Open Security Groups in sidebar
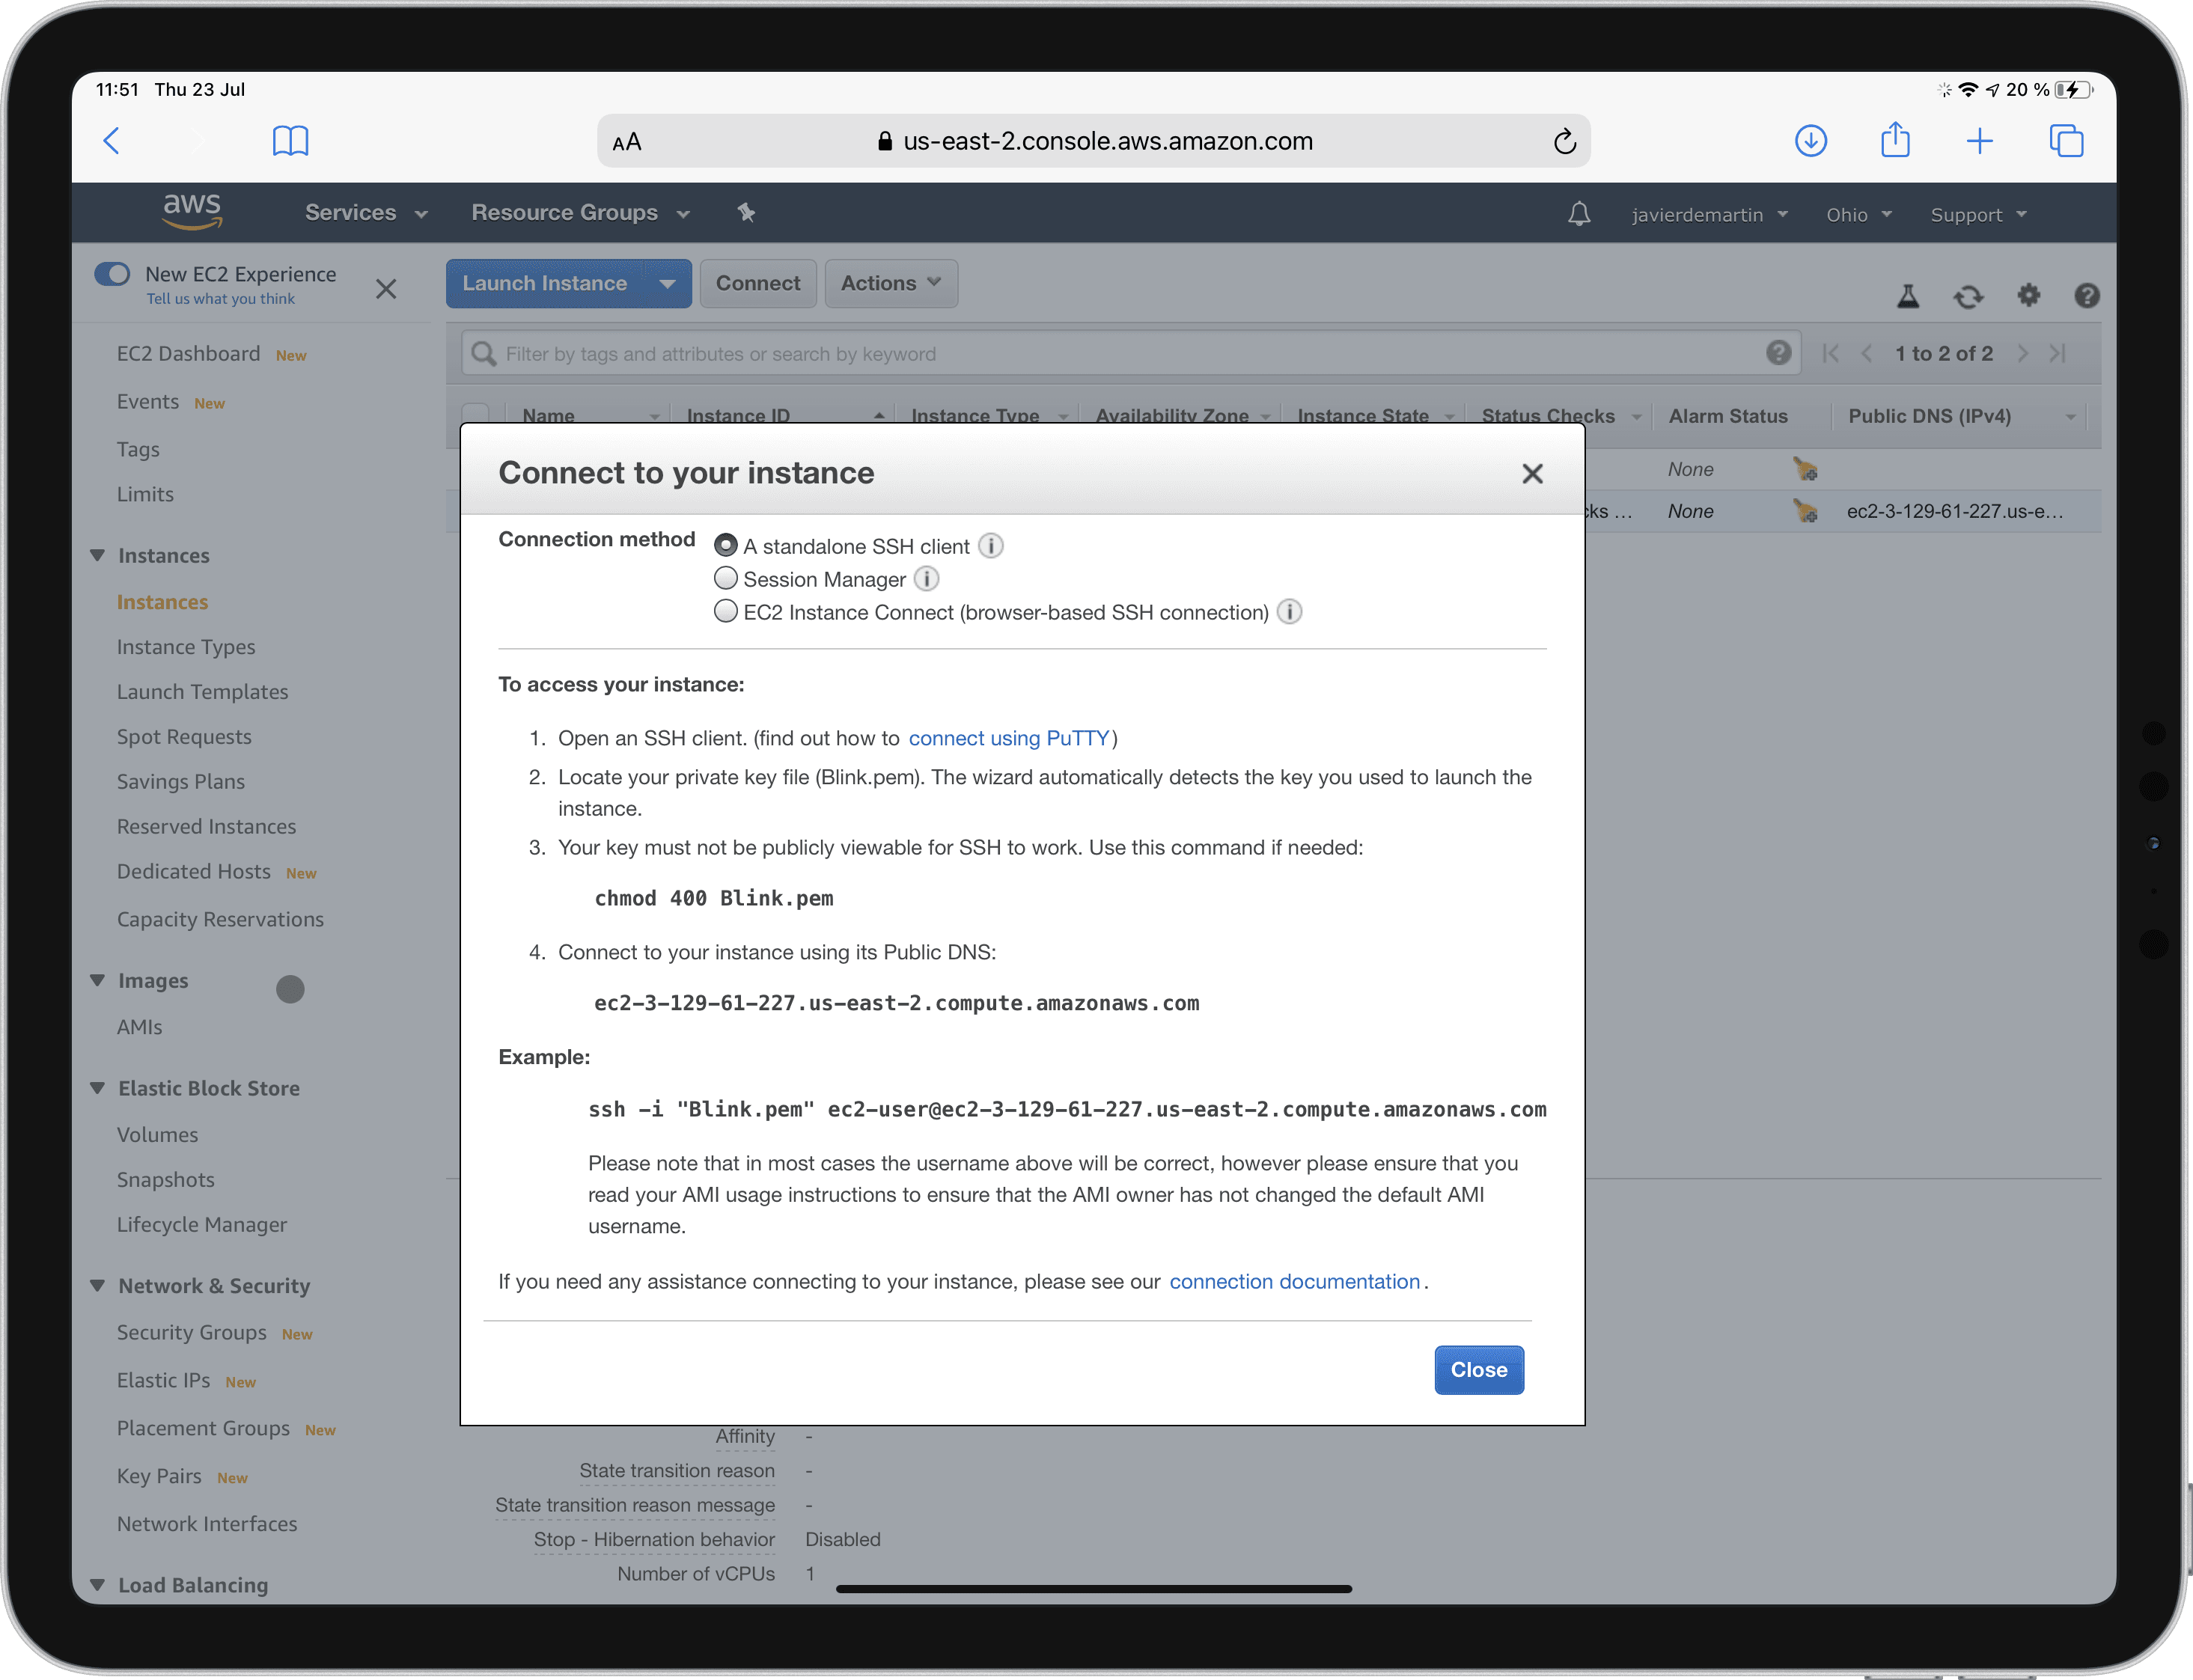 [x=191, y=1333]
